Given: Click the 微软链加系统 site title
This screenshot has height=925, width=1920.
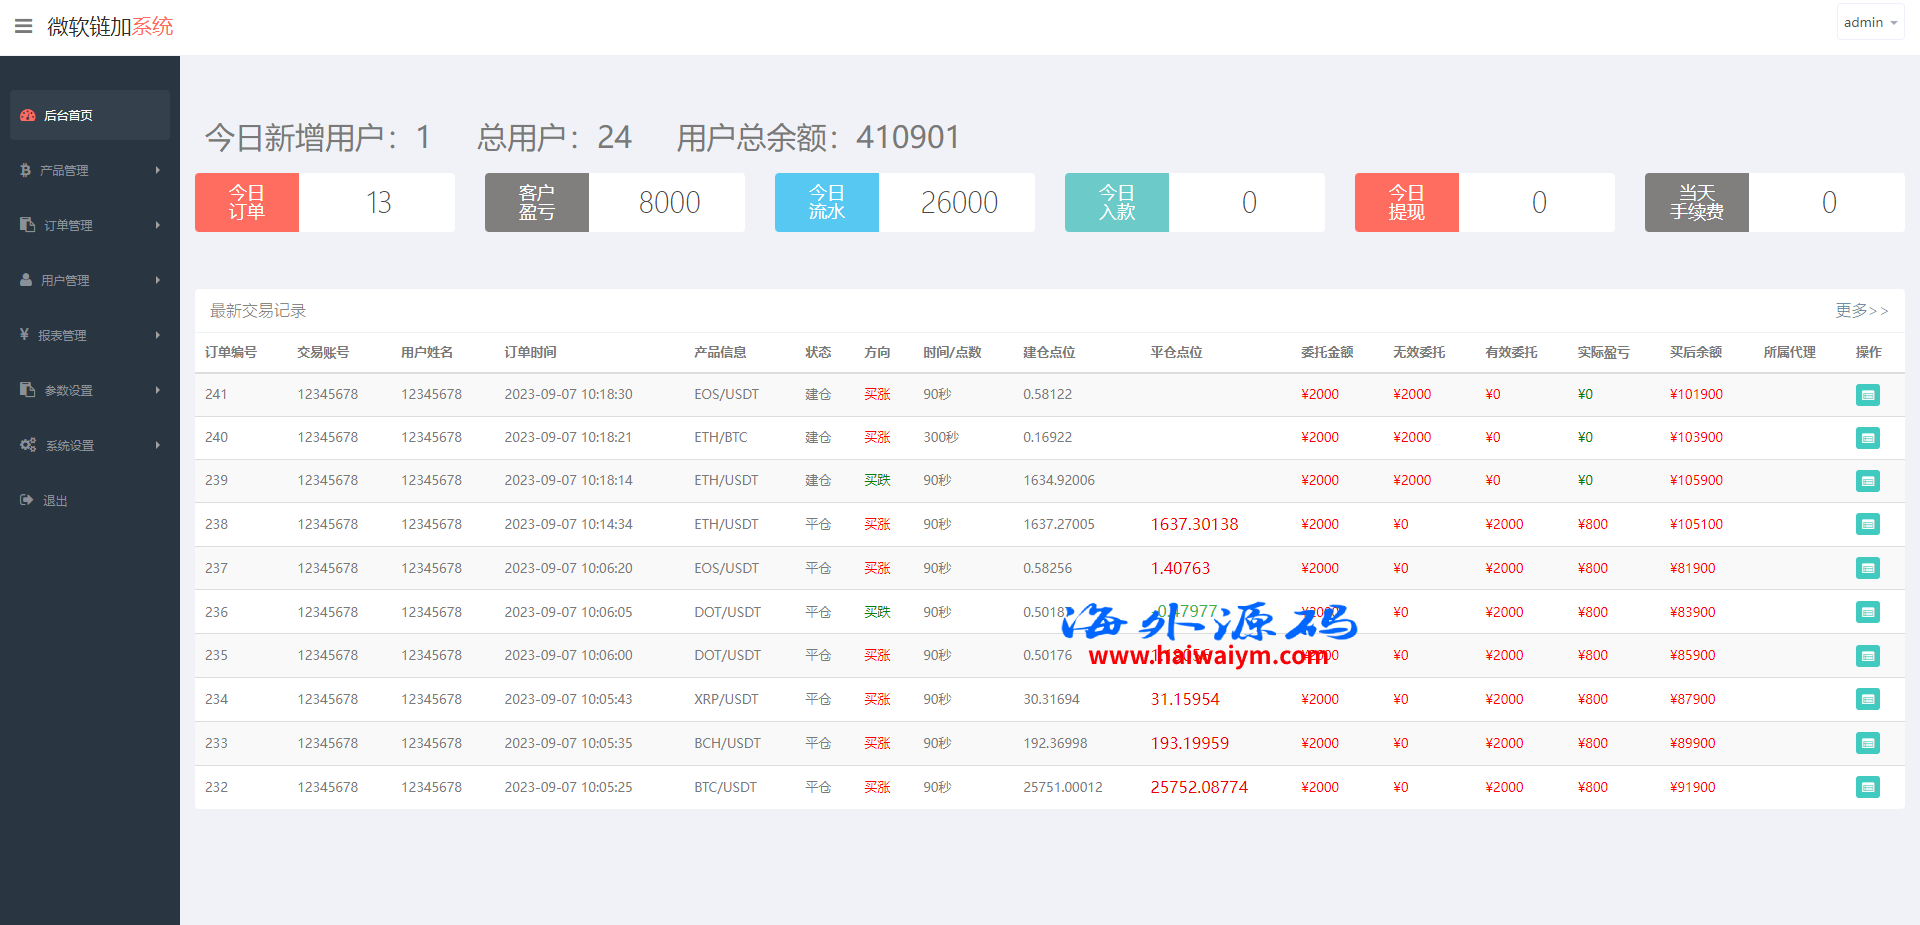Looking at the screenshot, I should click(110, 27).
